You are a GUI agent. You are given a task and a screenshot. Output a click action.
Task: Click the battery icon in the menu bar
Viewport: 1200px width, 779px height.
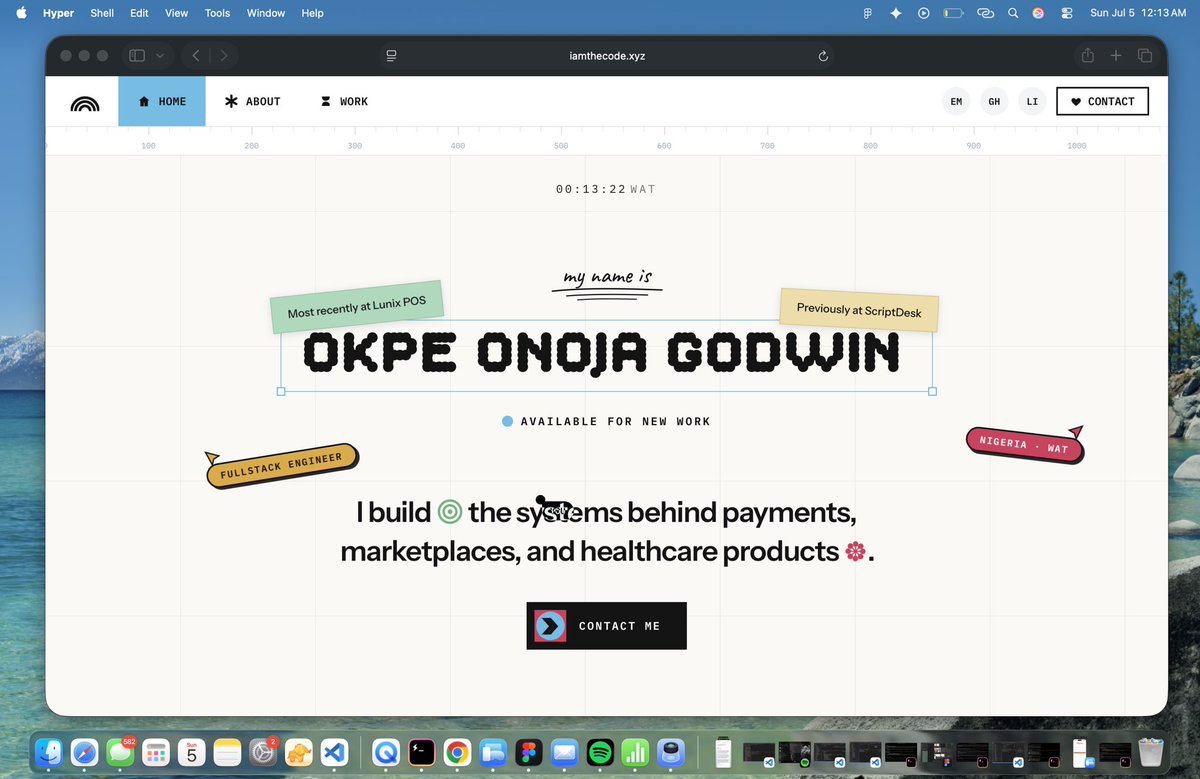953,13
